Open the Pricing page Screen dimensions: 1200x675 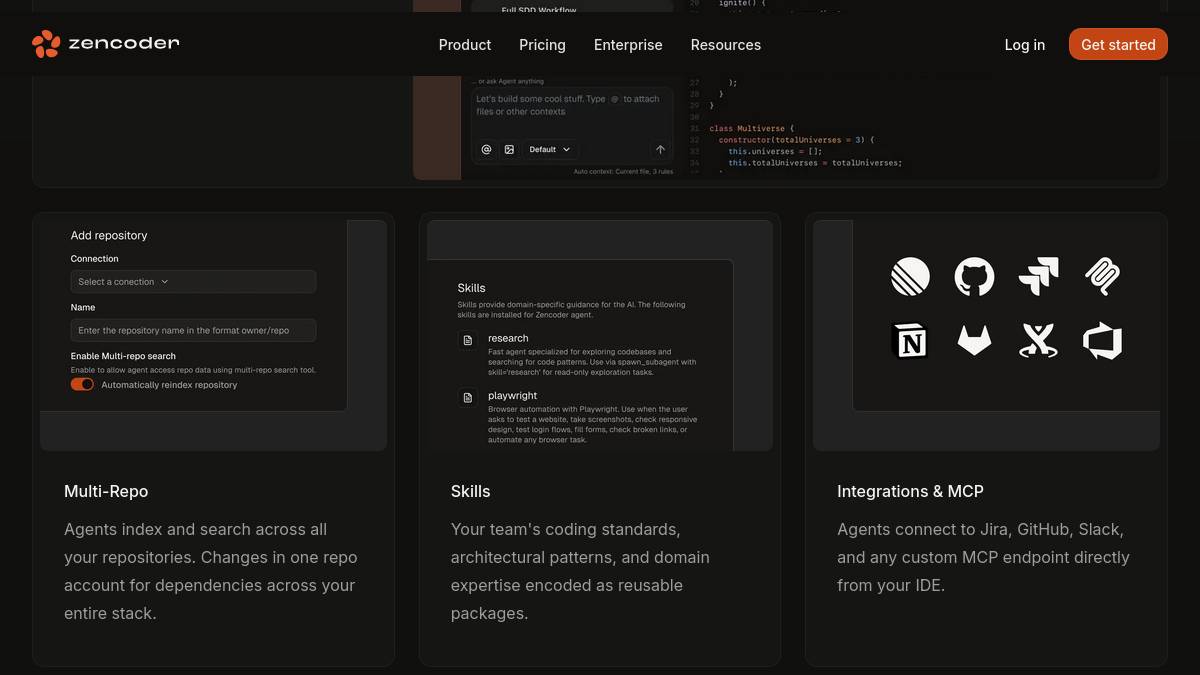pyautogui.click(x=542, y=45)
